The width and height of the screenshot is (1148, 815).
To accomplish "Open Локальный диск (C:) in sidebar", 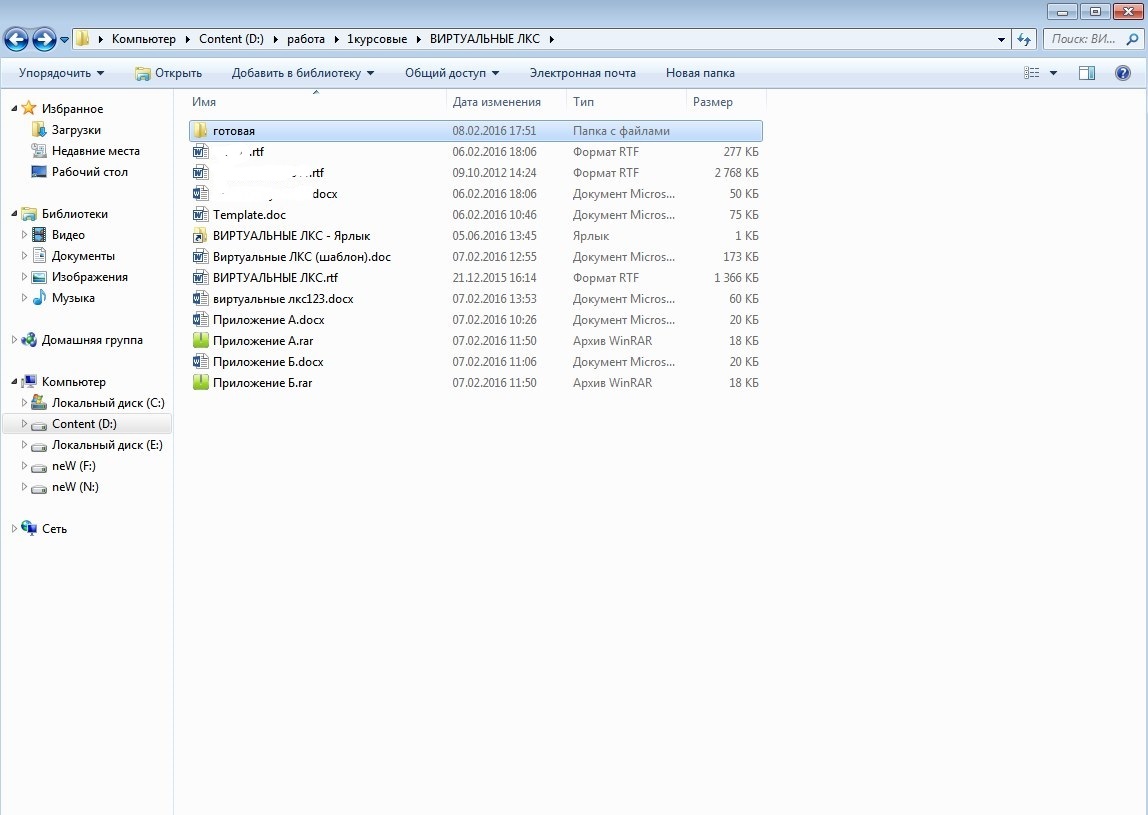I will point(108,403).
